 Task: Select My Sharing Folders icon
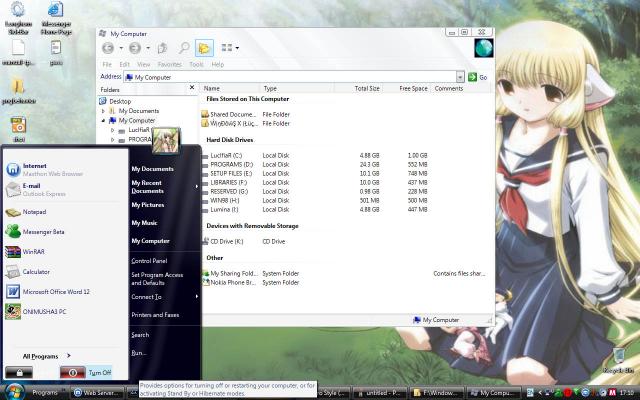(206, 273)
